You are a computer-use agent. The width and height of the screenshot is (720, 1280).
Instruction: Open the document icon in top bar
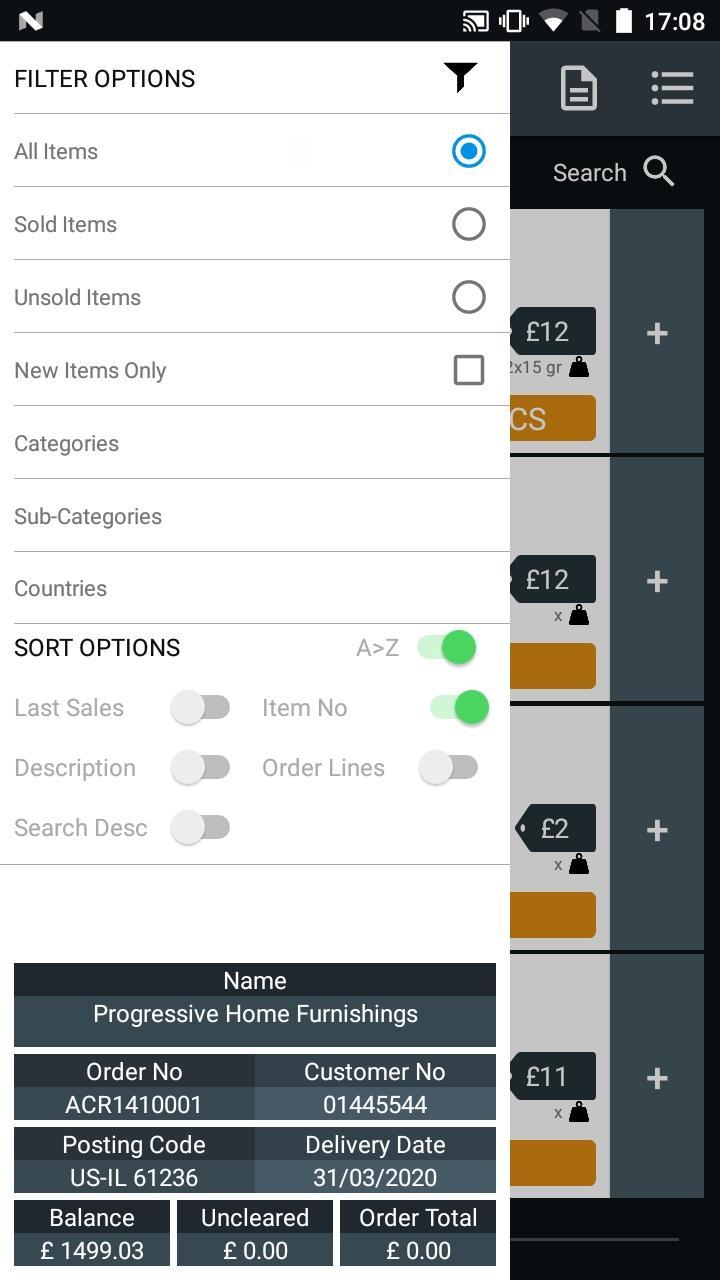(579, 88)
